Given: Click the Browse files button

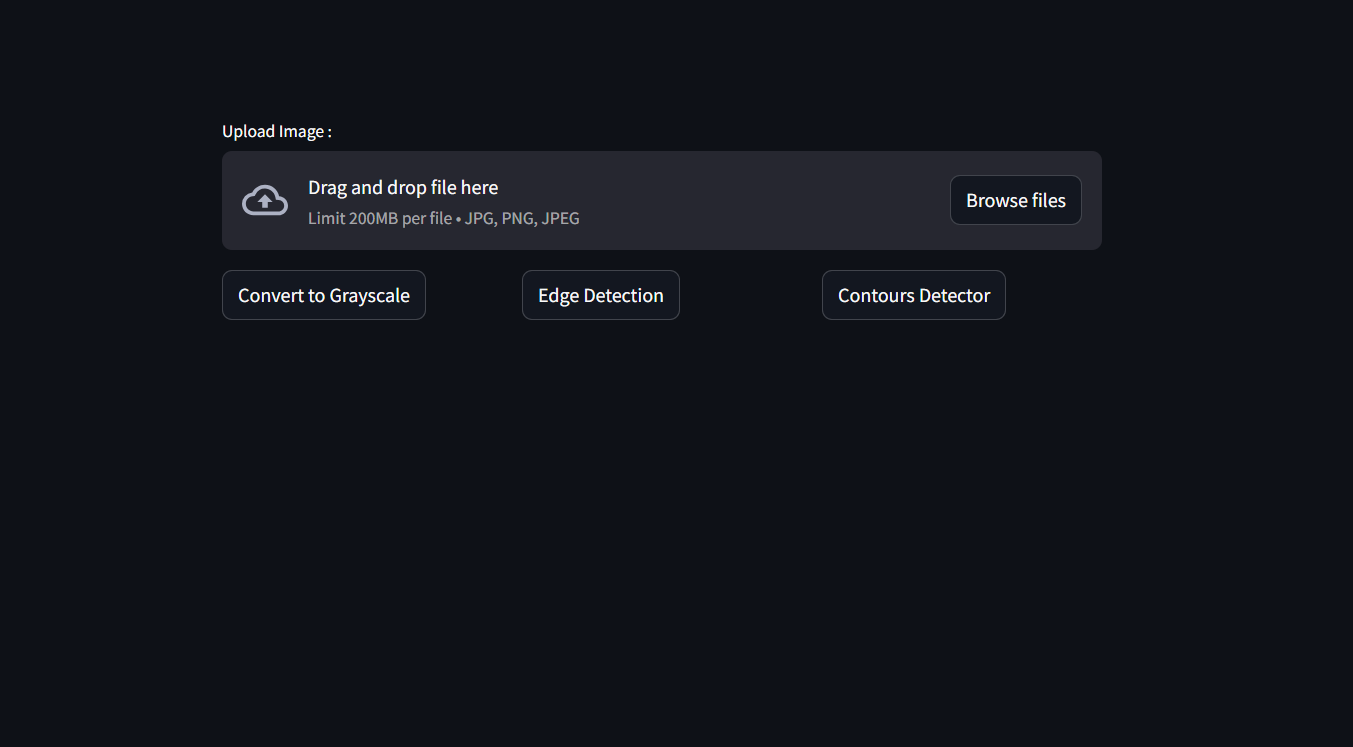Looking at the screenshot, I should coord(1015,200).
